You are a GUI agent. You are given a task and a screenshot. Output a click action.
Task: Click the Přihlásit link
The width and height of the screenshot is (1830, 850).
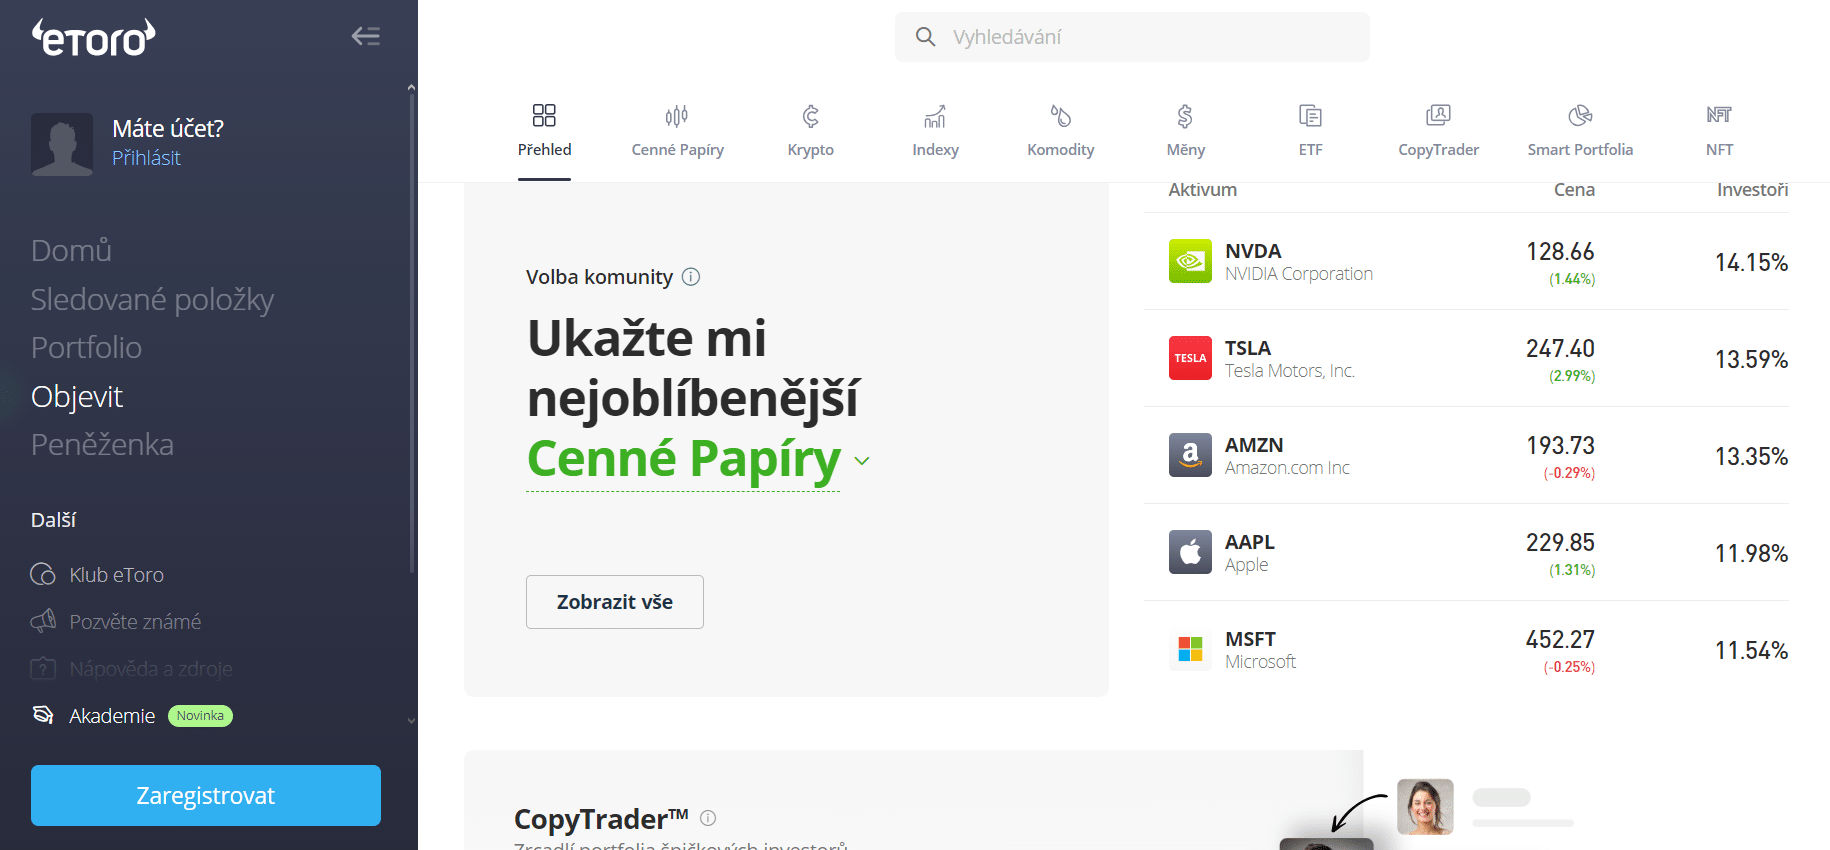[x=146, y=158]
